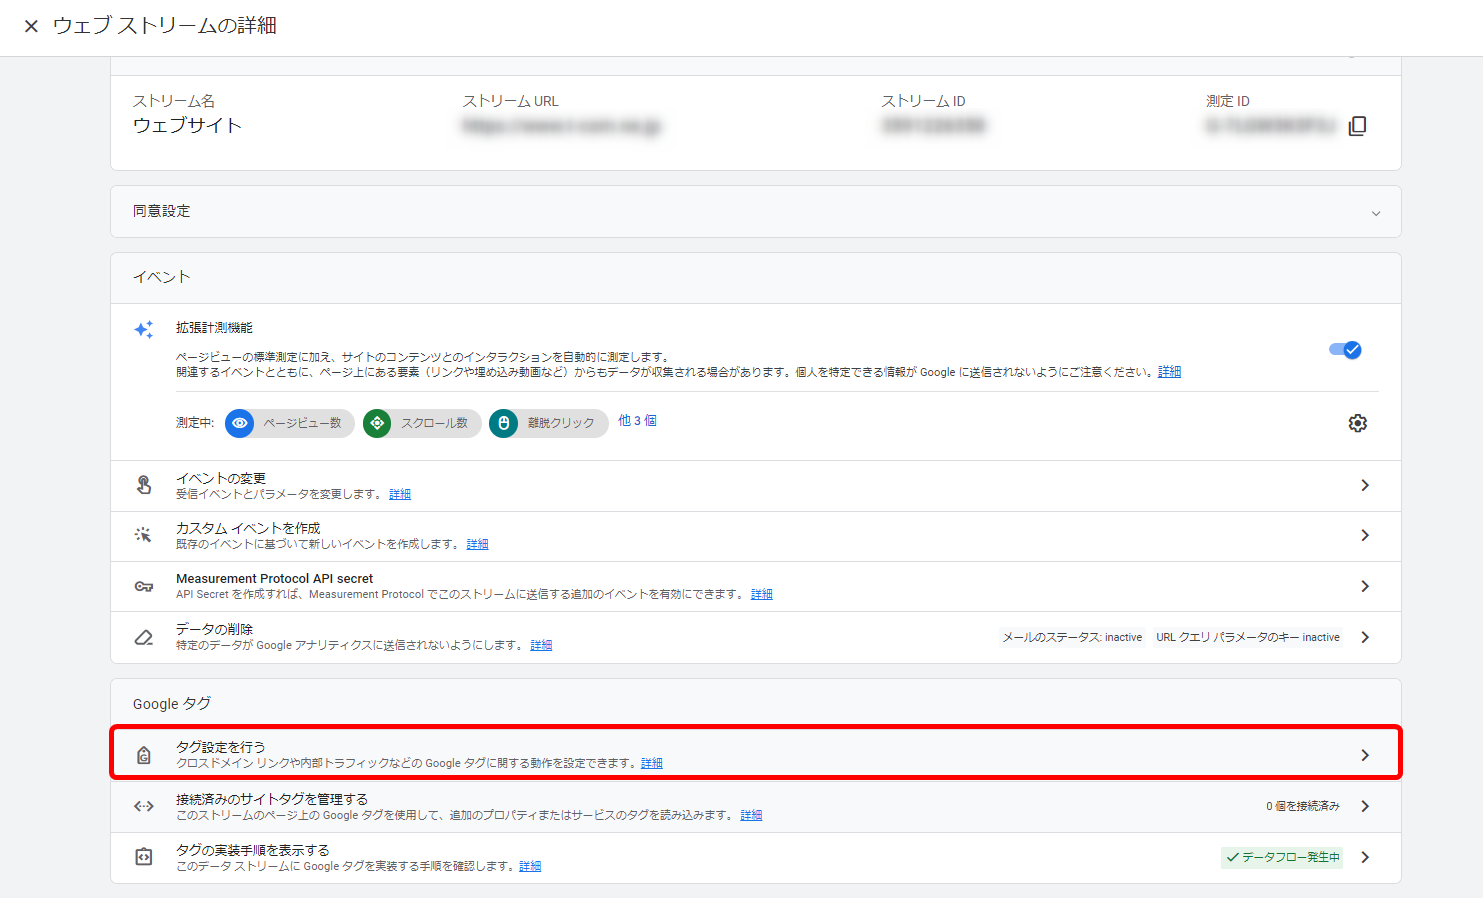Screen dimensions: 1483x898
Task: Click the スクロール数 chip label
Action: click(x=434, y=423)
